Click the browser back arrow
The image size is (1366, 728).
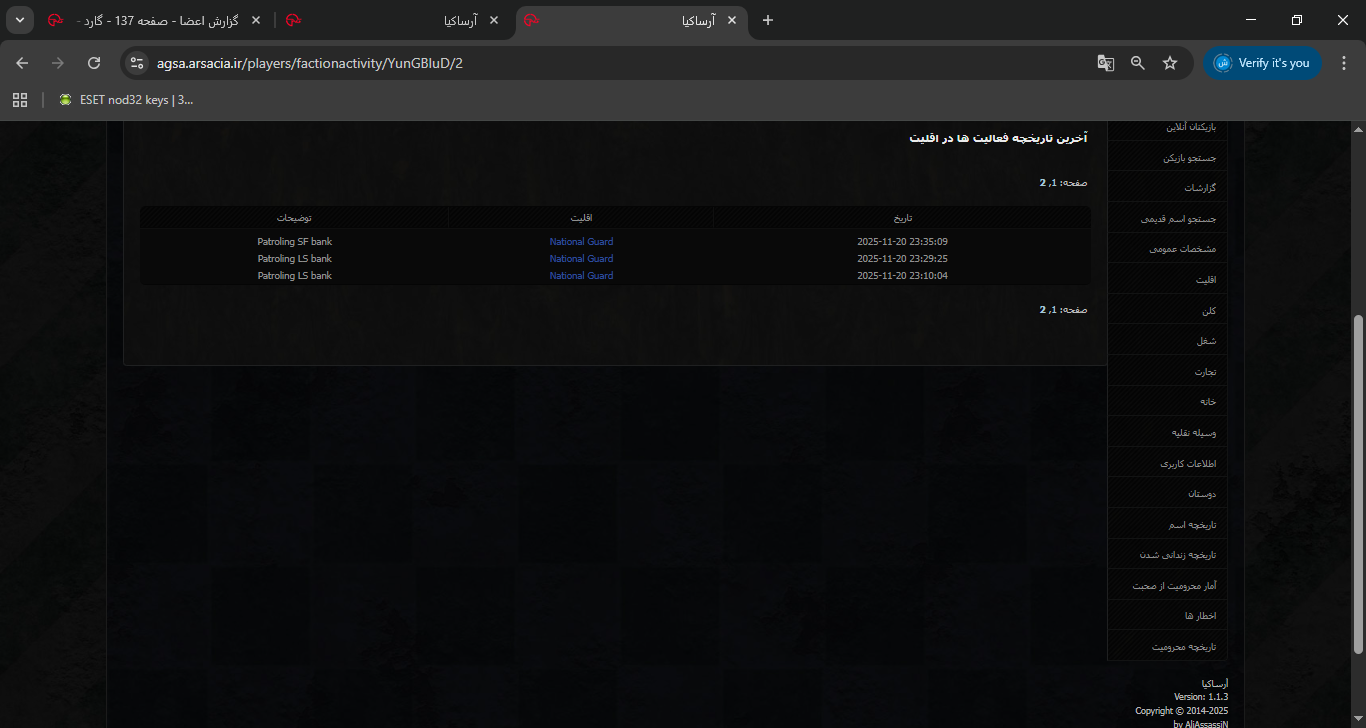tap(22, 63)
